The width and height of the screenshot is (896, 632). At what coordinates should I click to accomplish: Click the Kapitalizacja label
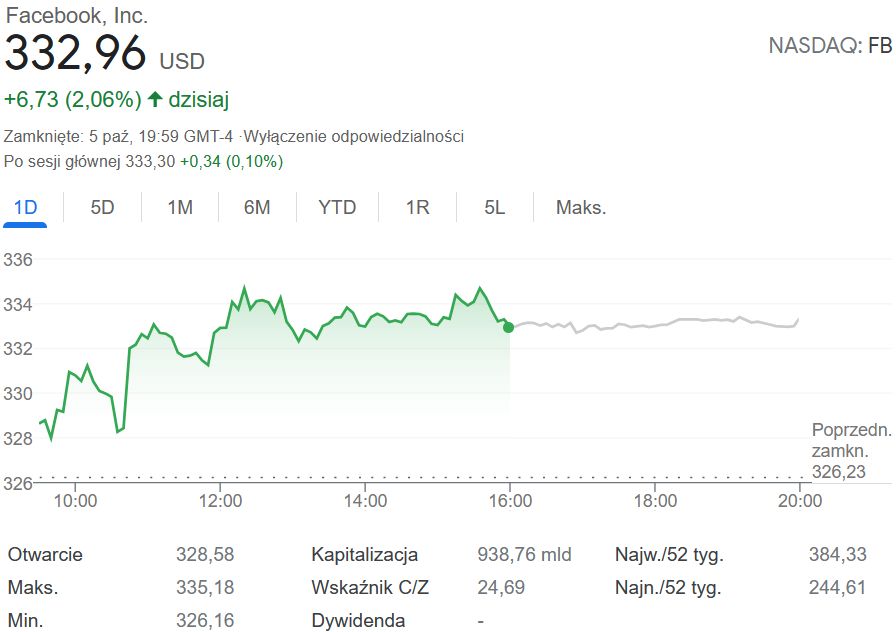[364, 554]
